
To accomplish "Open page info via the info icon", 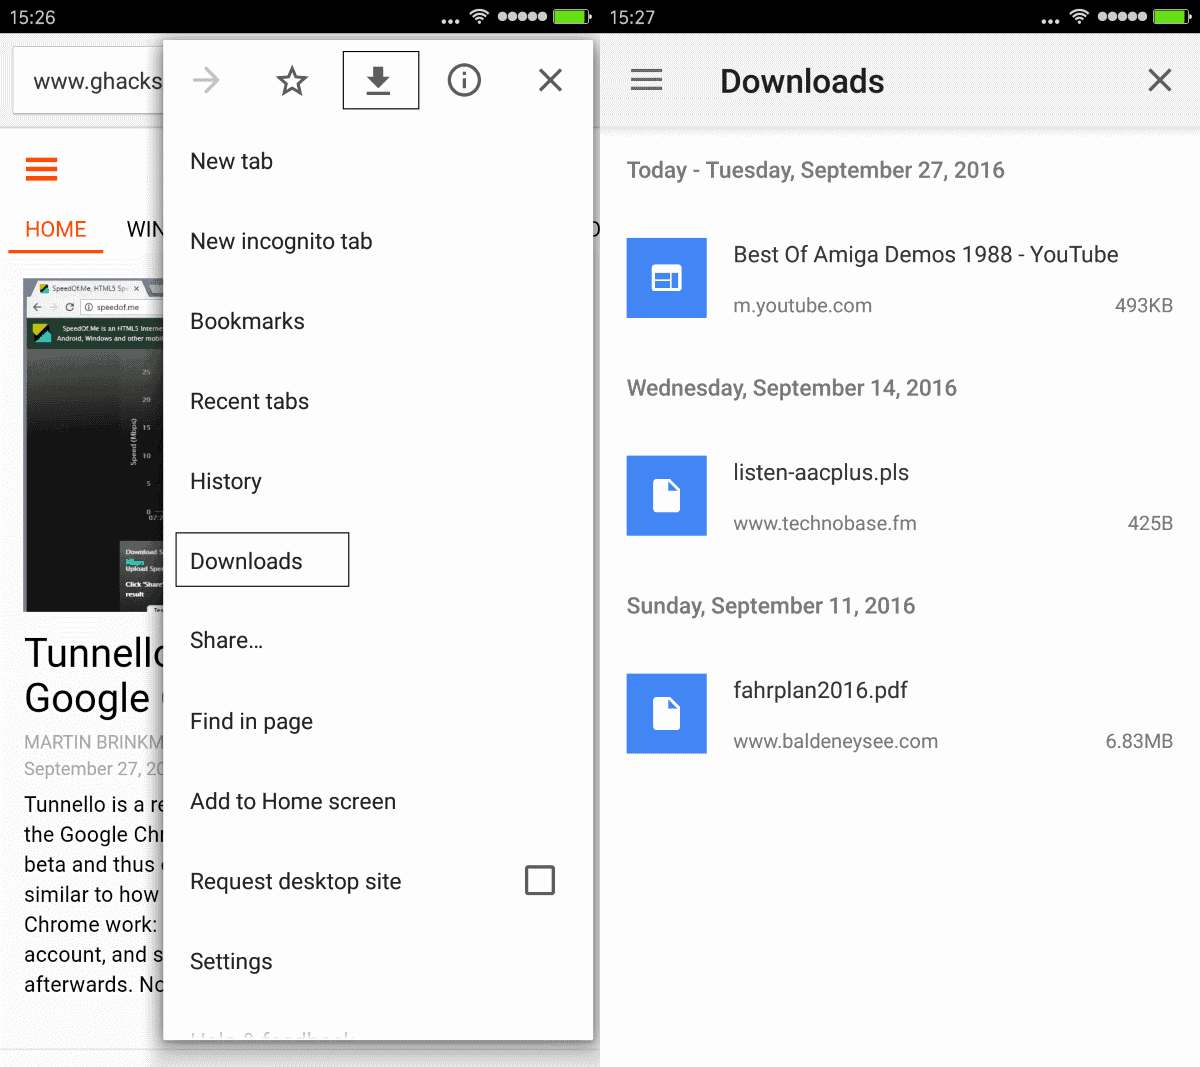I will (x=464, y=80).
